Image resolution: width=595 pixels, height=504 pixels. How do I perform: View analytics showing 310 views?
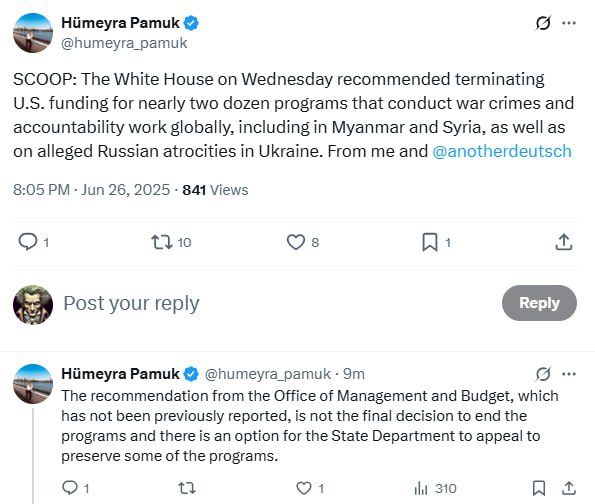(435, 488)
